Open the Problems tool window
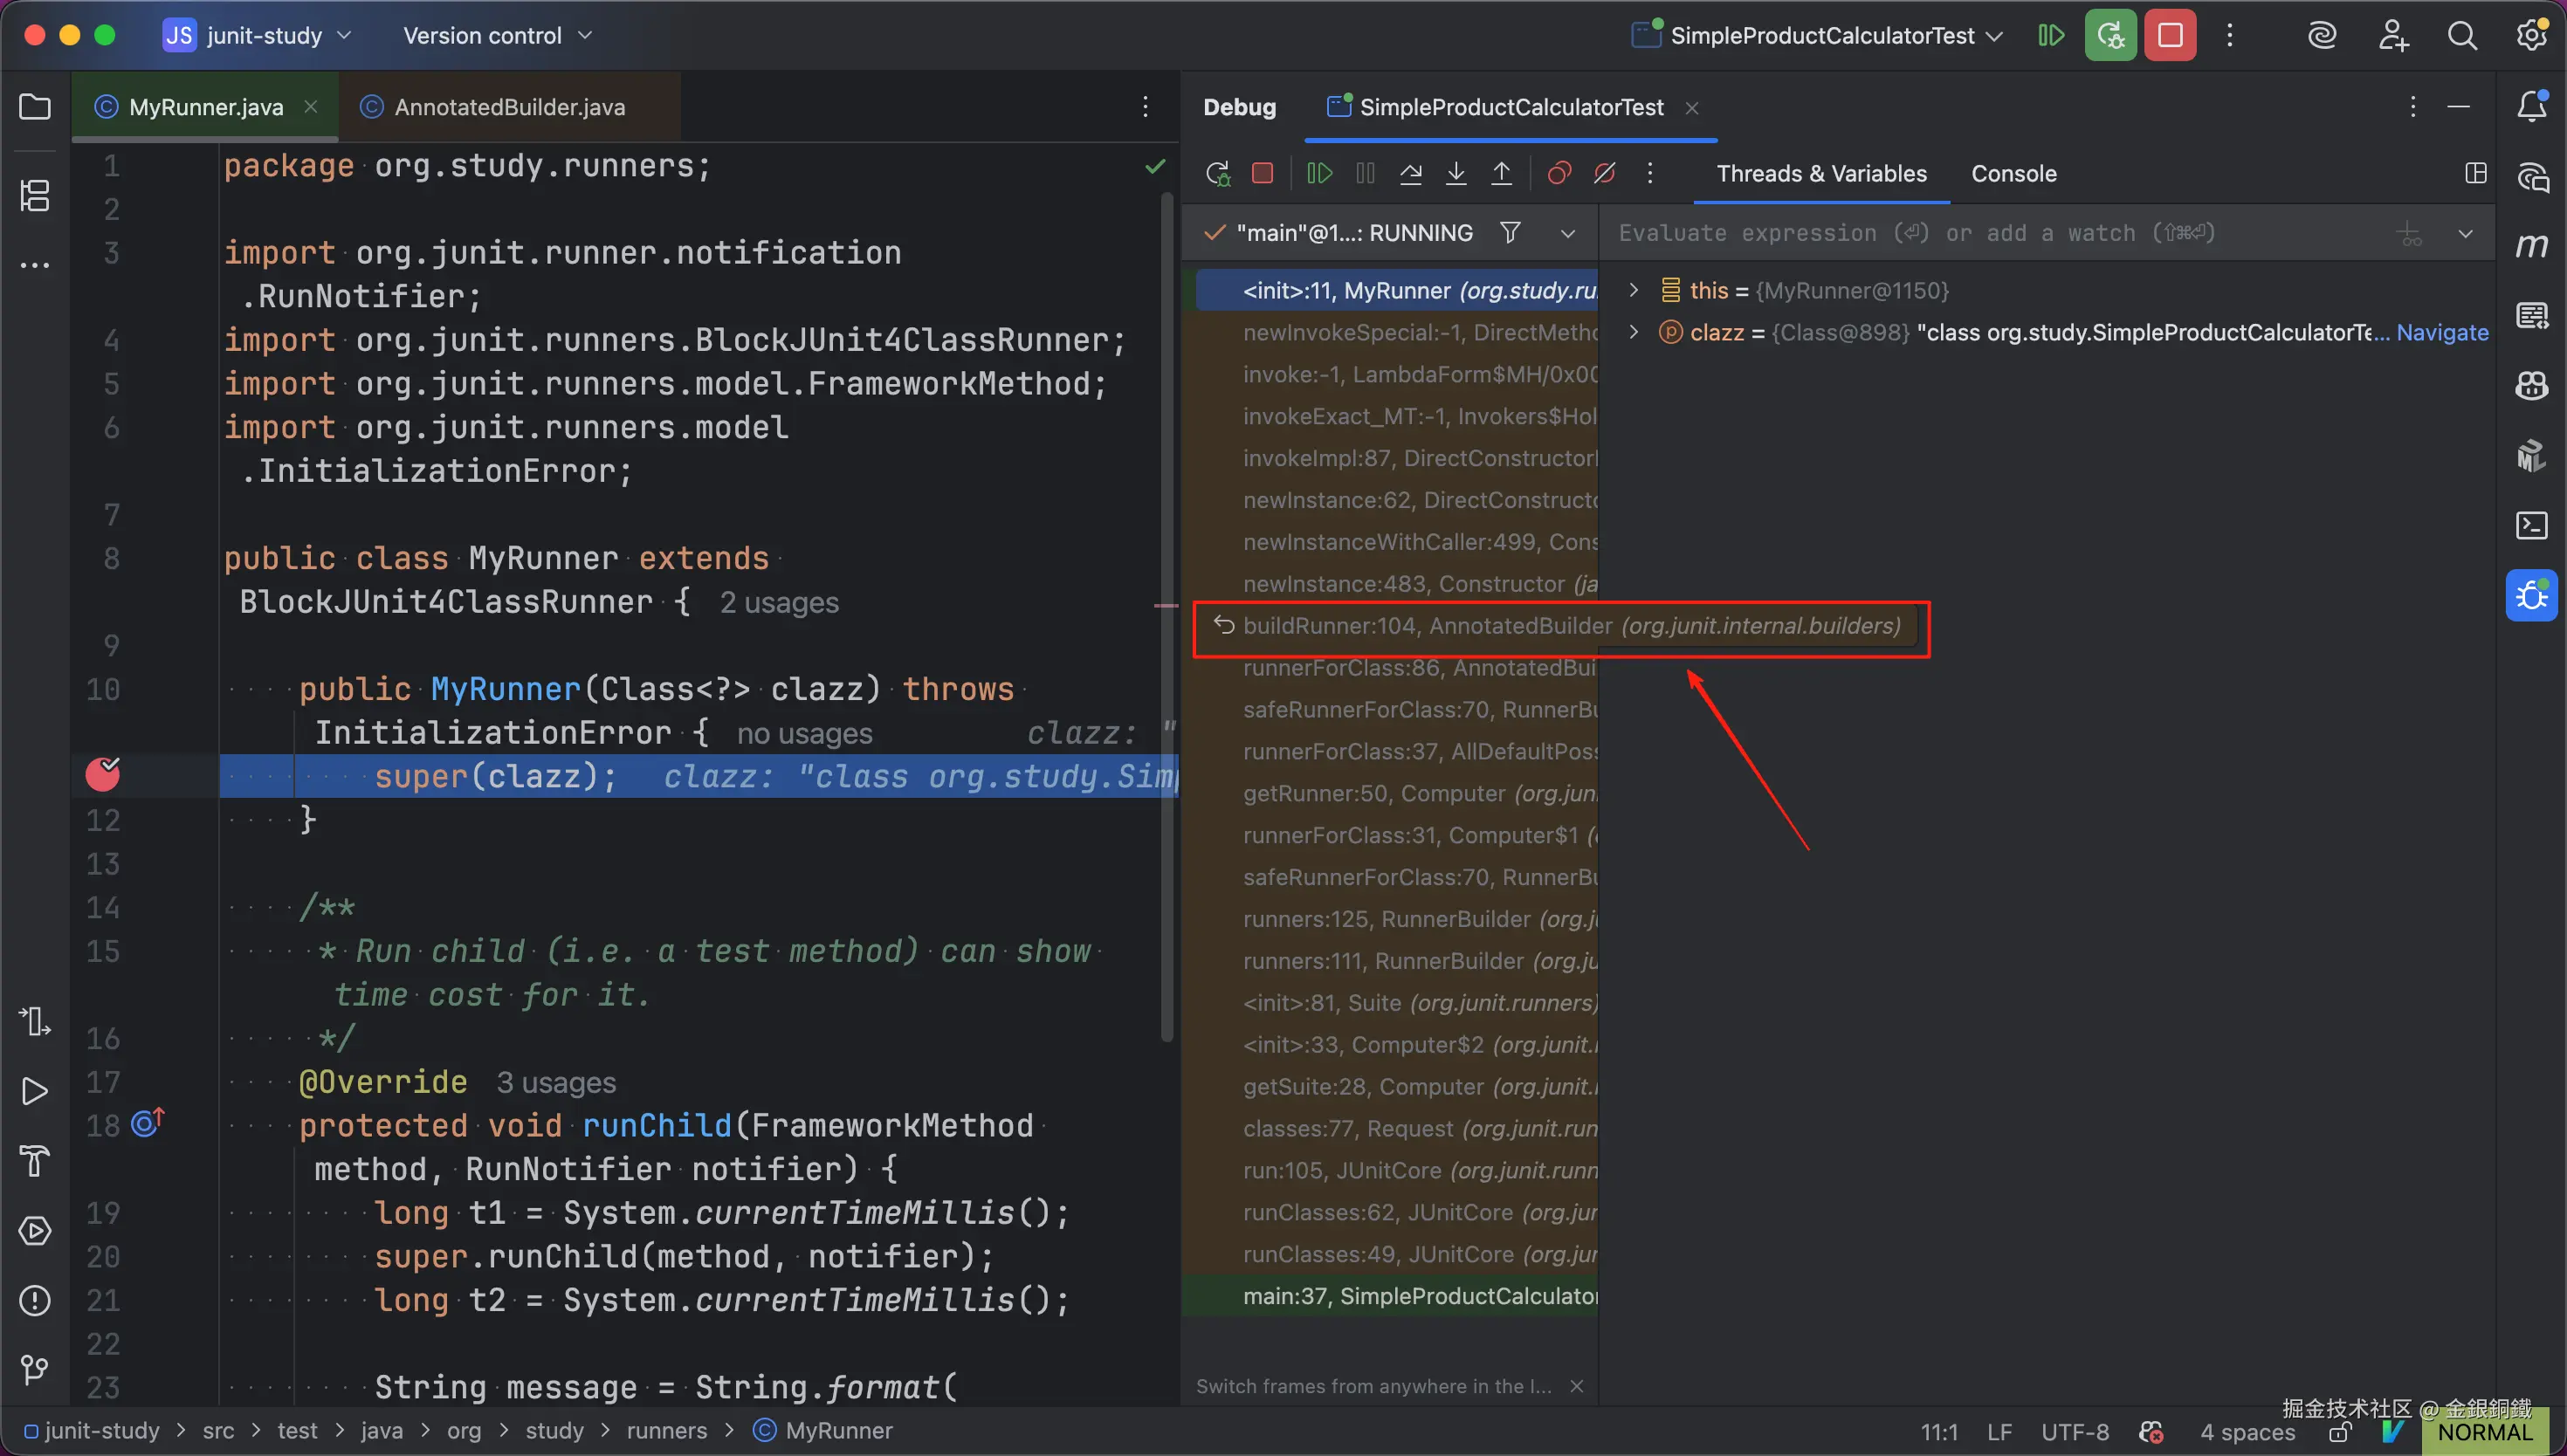 (35, 1300)
